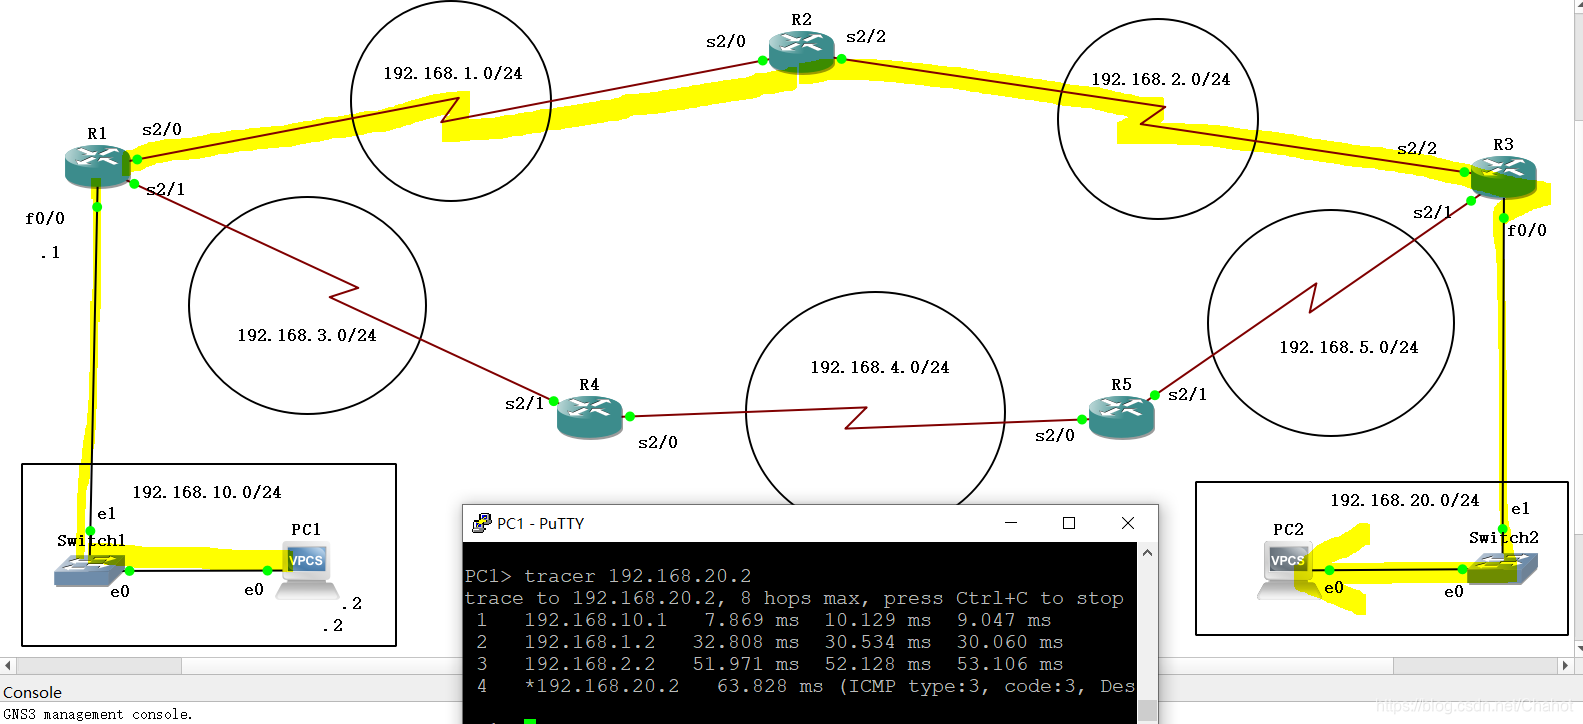Click the GNS3 management console text
The image size is (1583, 724).
[x=97, y=714]
